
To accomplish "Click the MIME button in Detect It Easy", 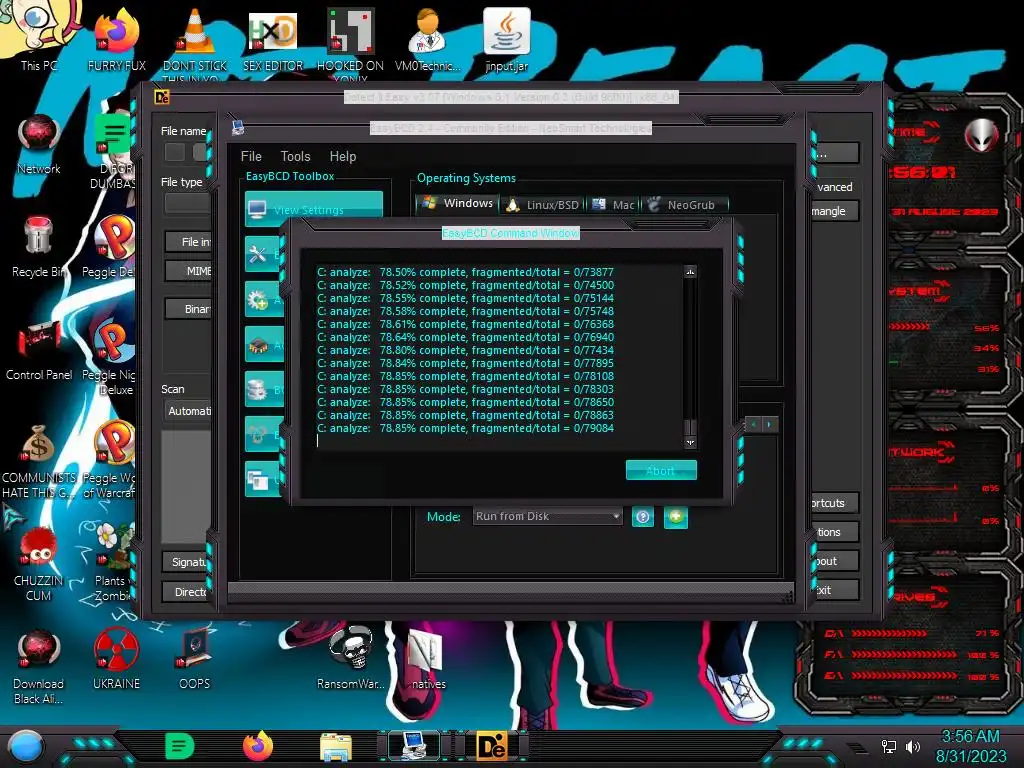I will [189, 270].
